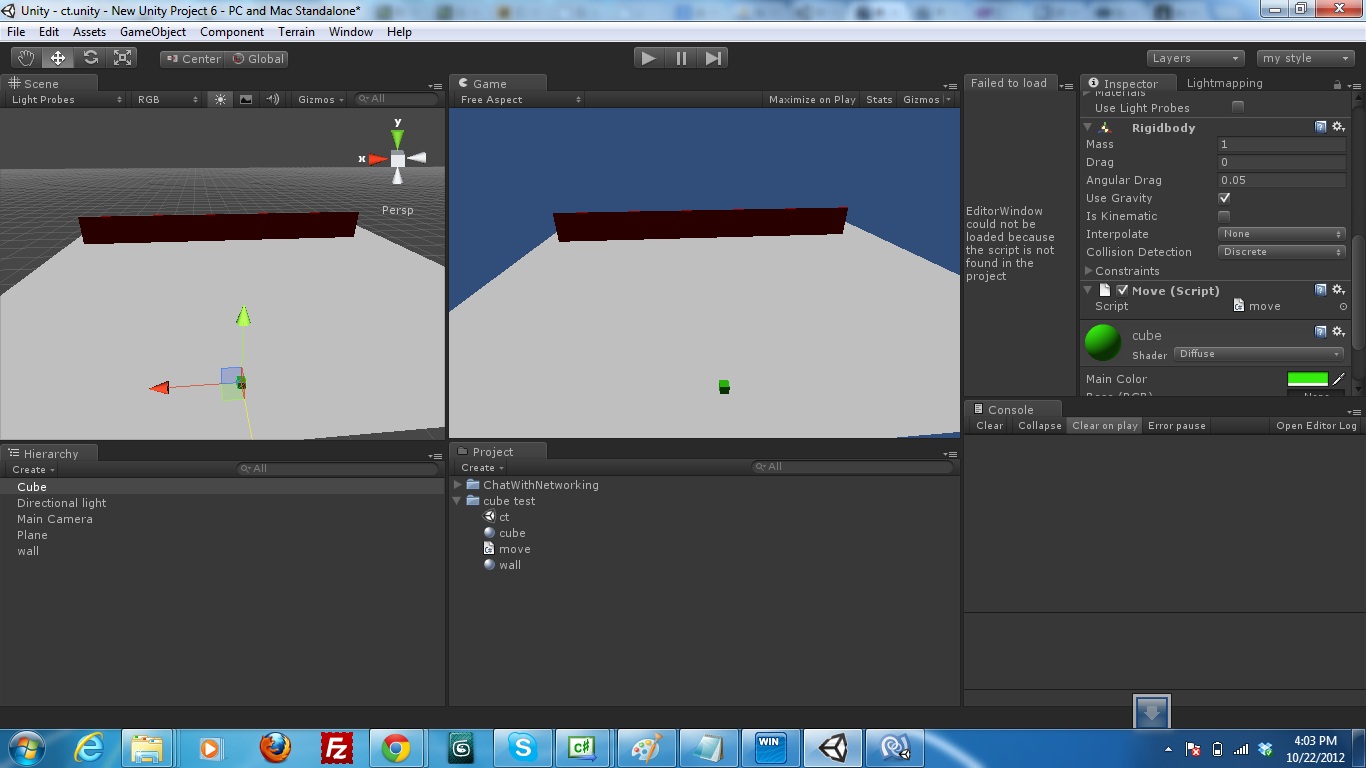Select the Hand/Pan tool
Image resolution: width=1366 pixels, height=768 pixels.
point(25,57)
